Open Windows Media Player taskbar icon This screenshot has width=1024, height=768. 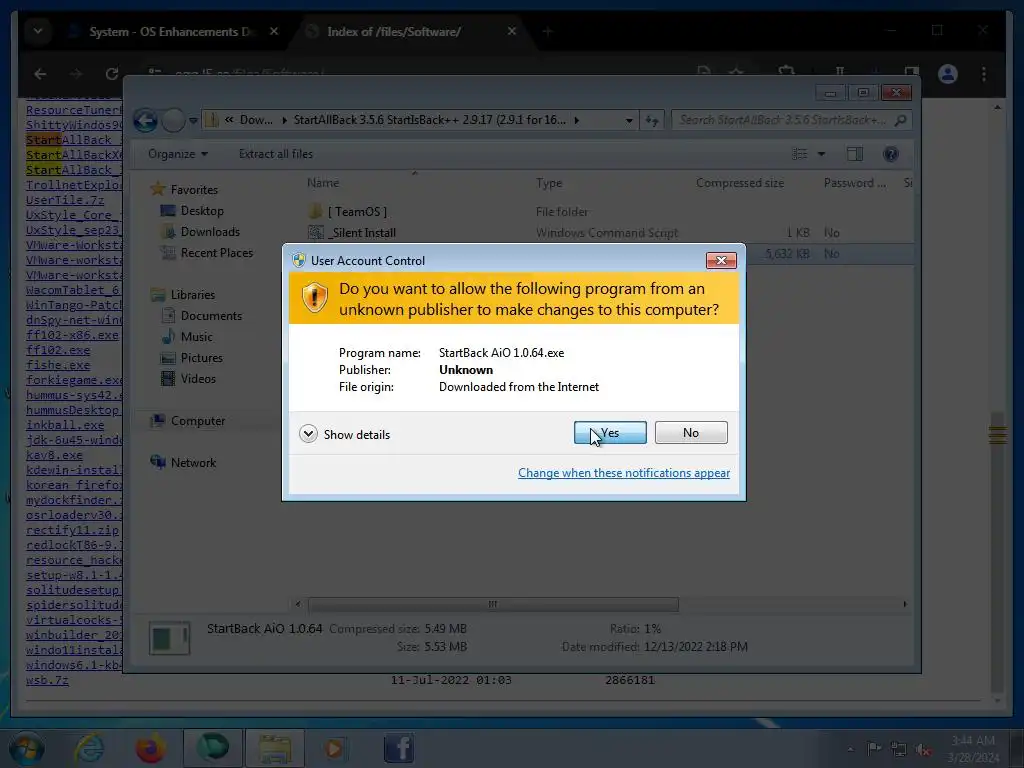tap(334, 748)
